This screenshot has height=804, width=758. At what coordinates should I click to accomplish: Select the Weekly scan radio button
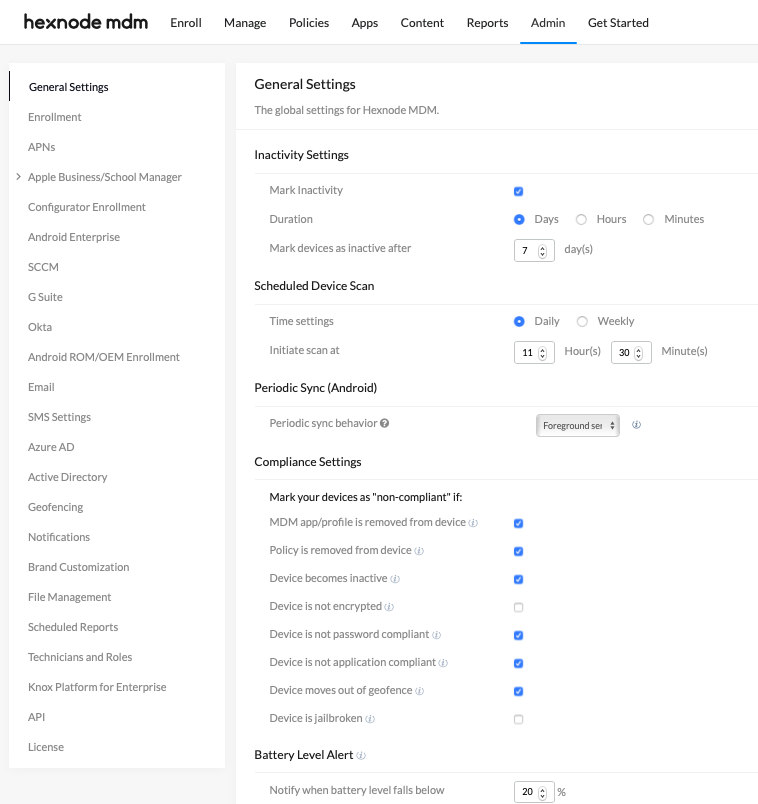pyautogui.click(x=582, y=321)
